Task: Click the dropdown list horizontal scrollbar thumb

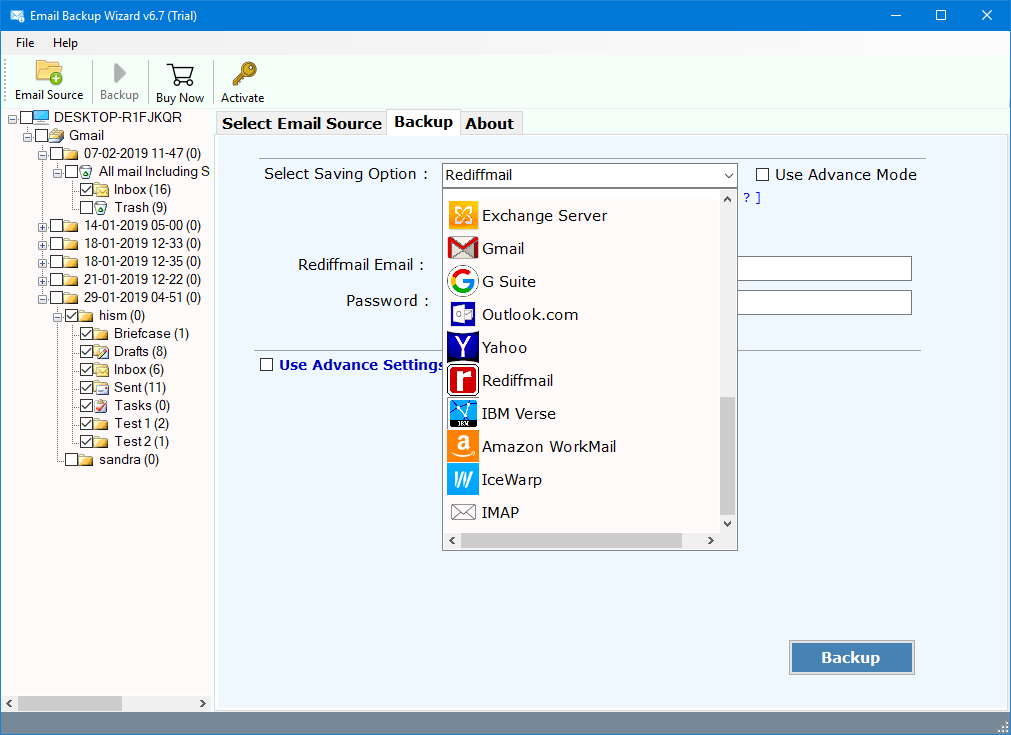Action: [571, 540]
